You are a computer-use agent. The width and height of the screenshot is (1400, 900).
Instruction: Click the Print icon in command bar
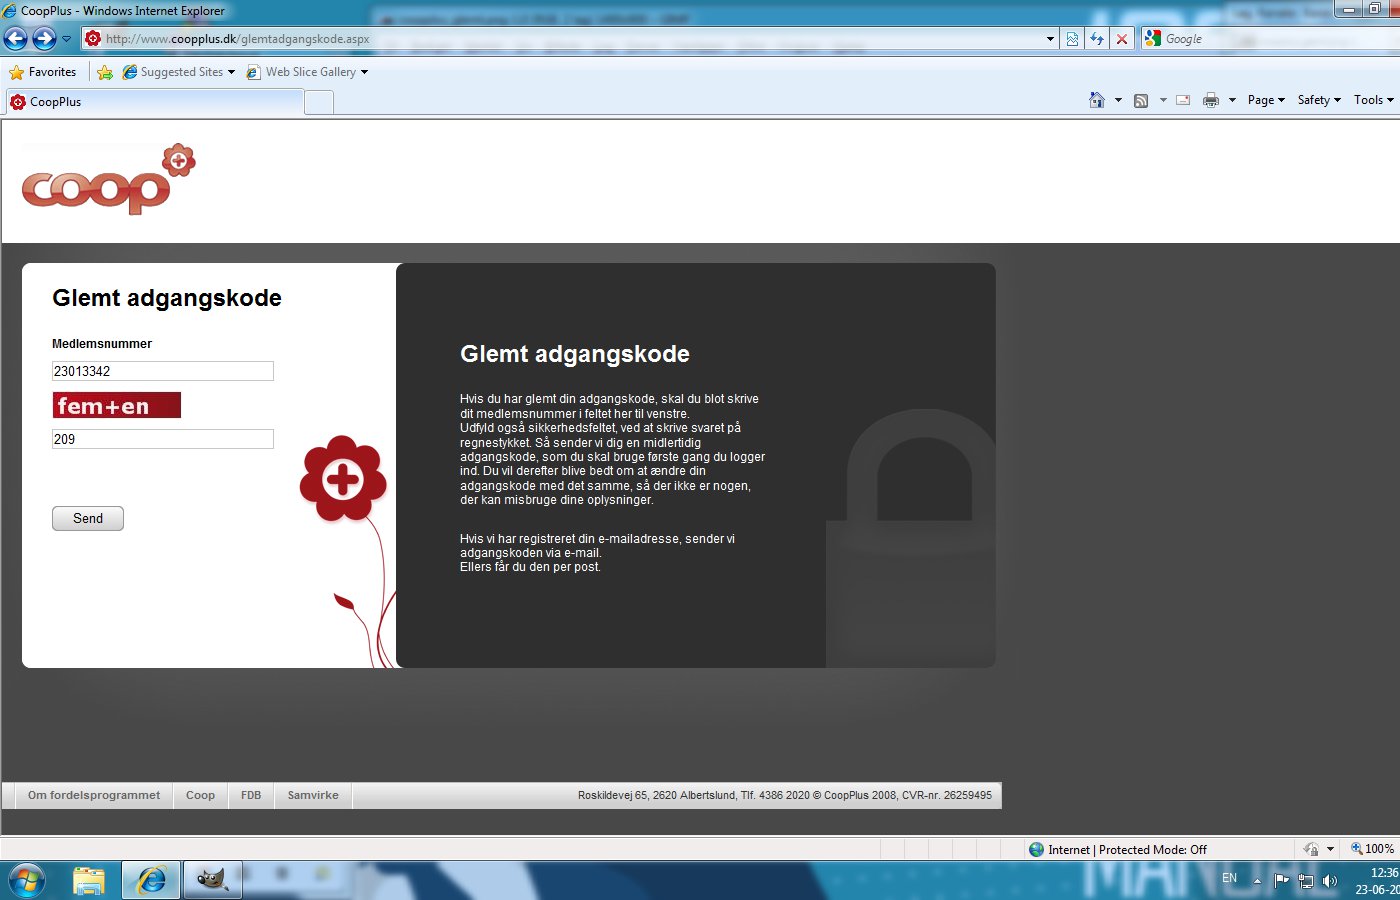click(1211, 100)
